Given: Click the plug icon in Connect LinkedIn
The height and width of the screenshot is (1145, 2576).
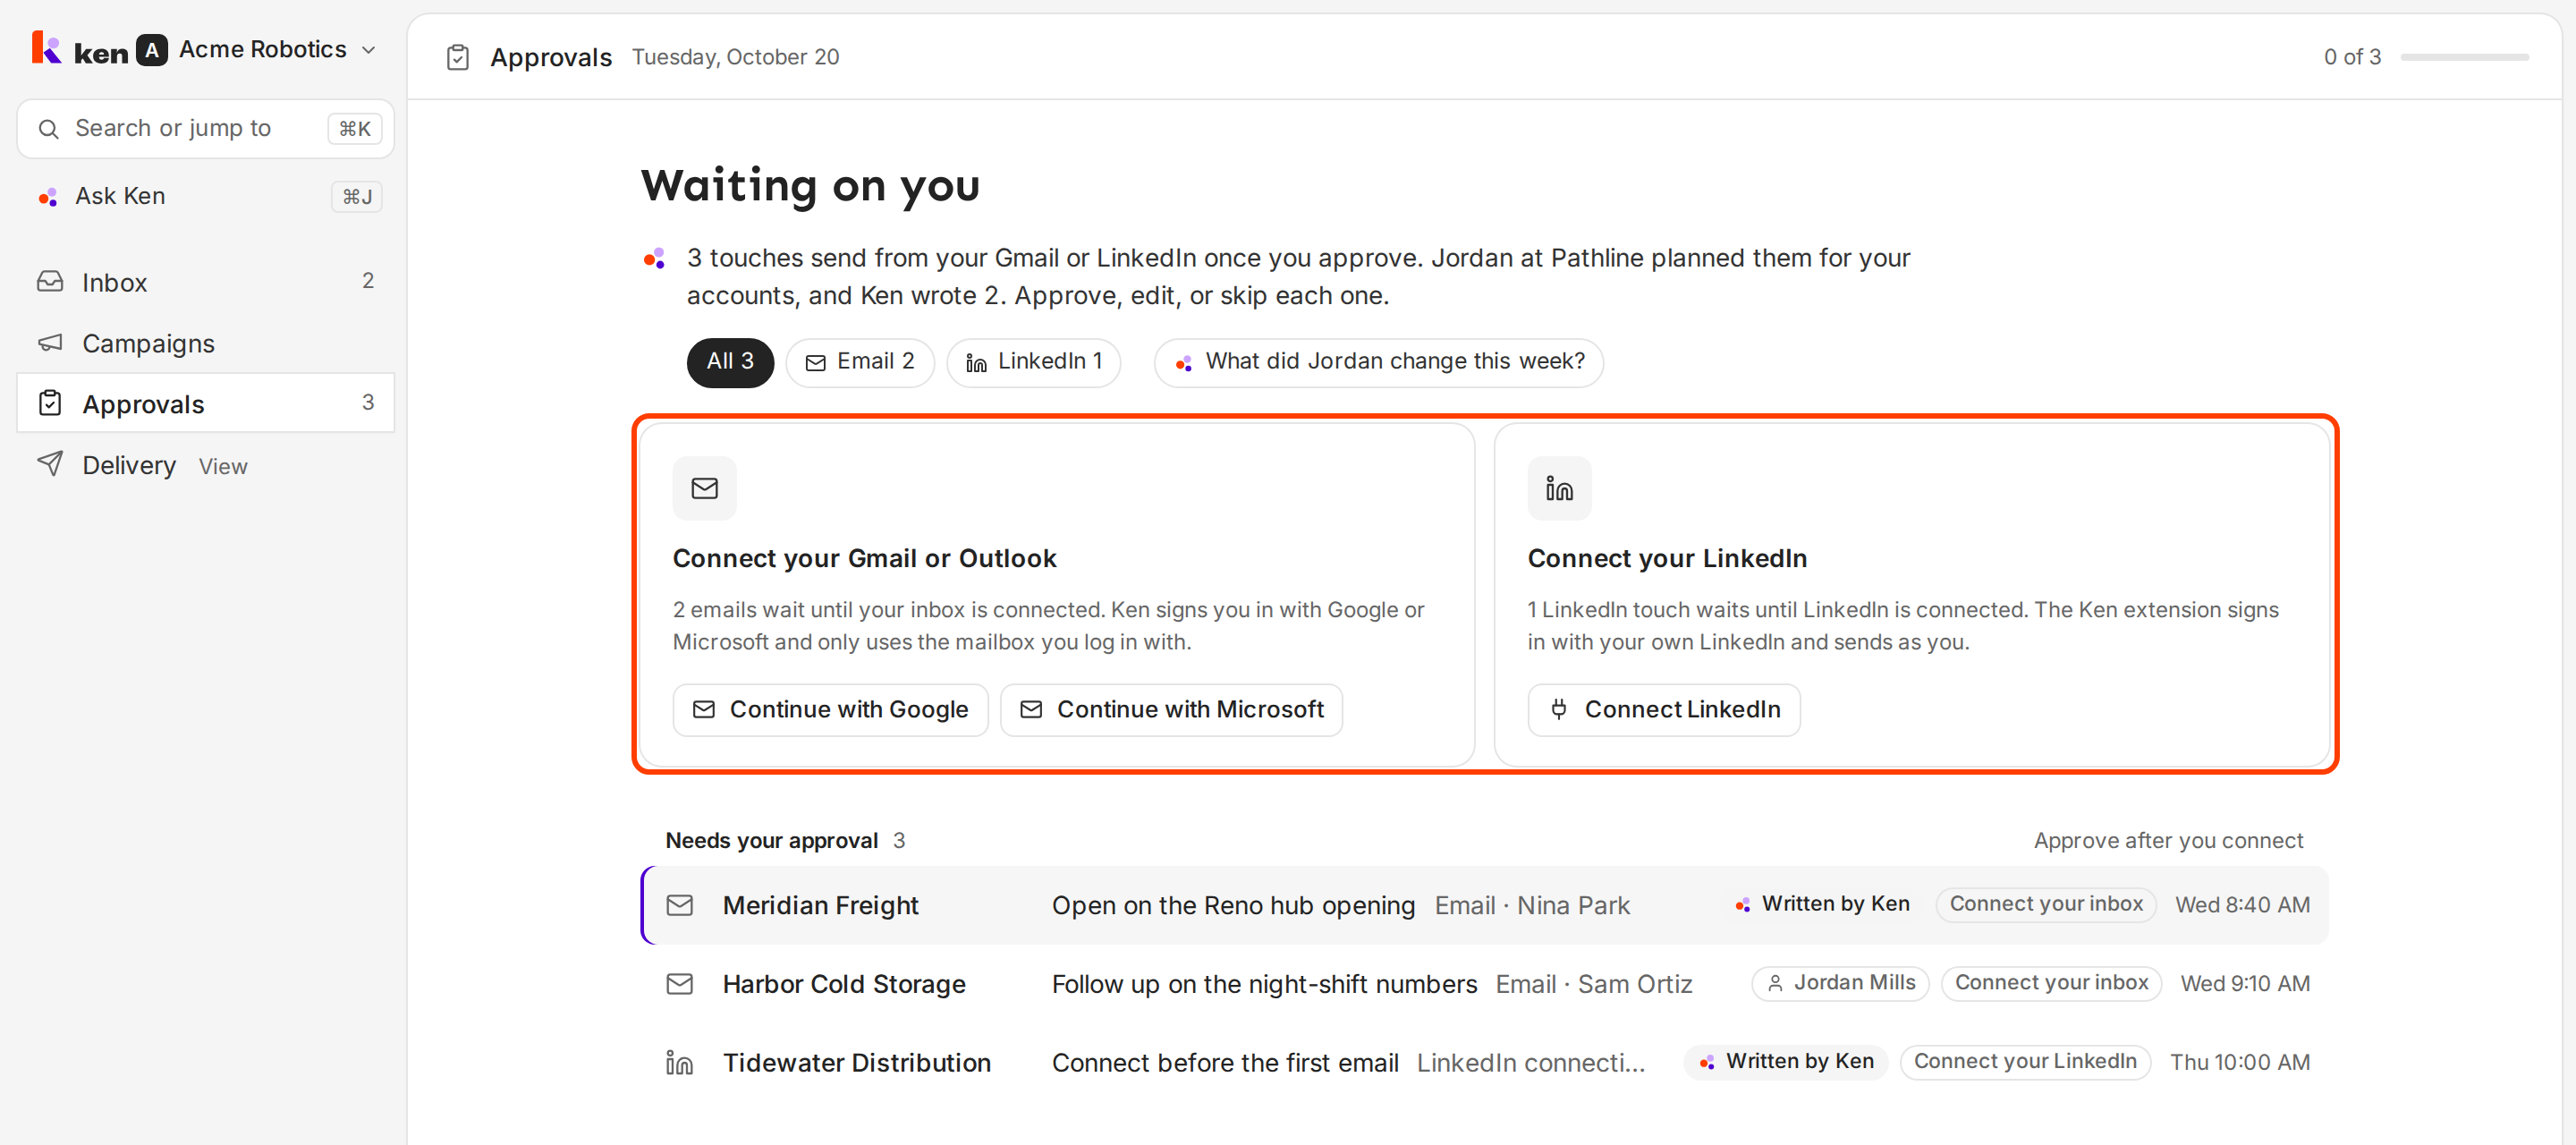Looking at the screenshot, I should point(1559,710).
